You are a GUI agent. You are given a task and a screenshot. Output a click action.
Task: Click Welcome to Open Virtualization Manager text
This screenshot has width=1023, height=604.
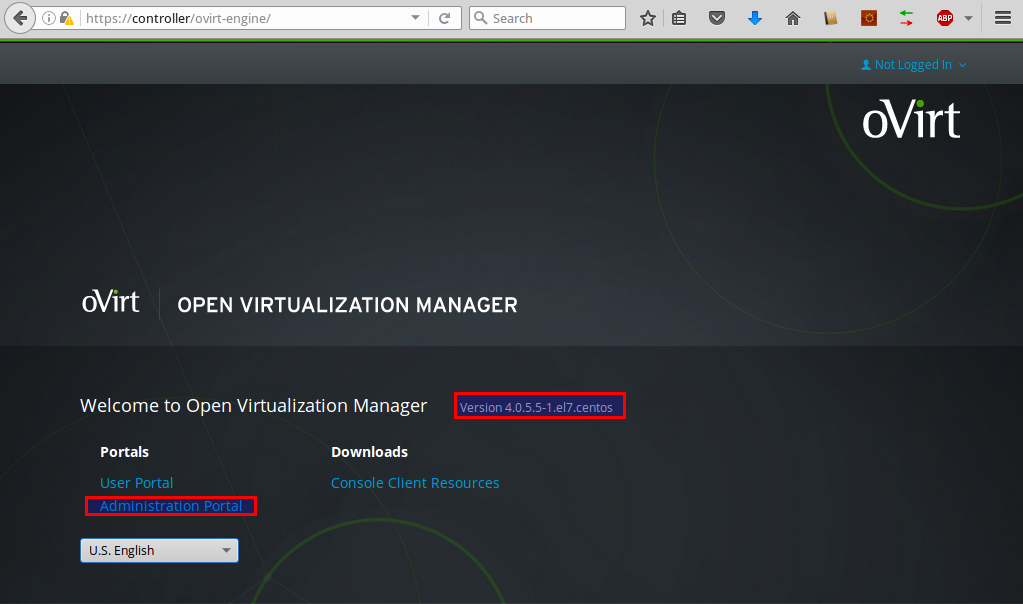(253, 406)
